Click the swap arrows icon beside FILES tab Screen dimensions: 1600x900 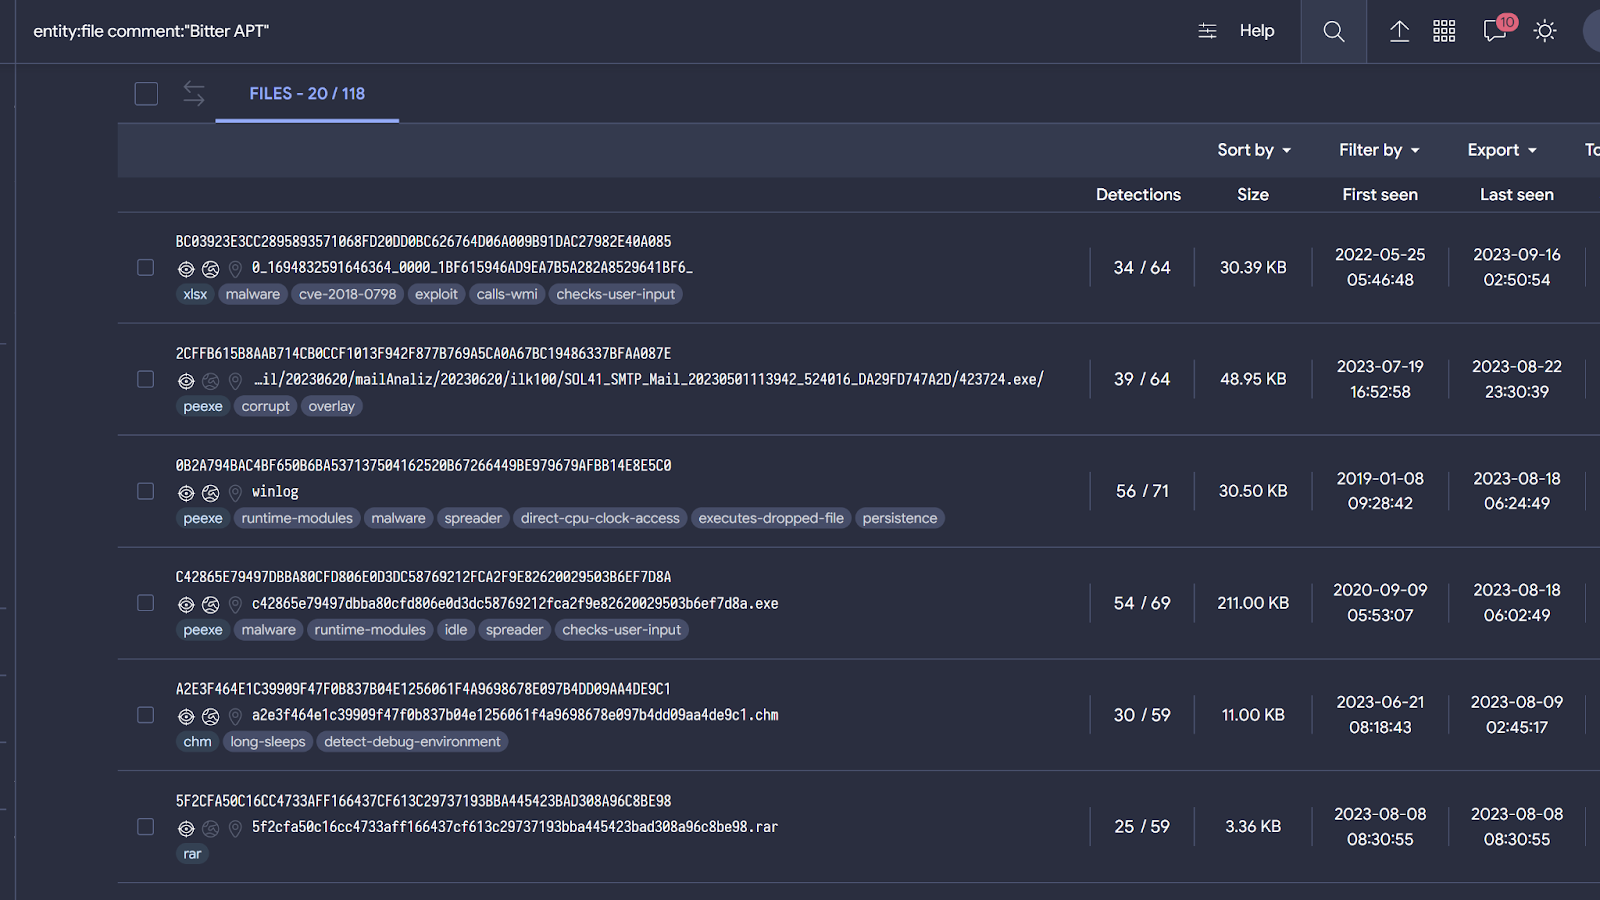194,93
